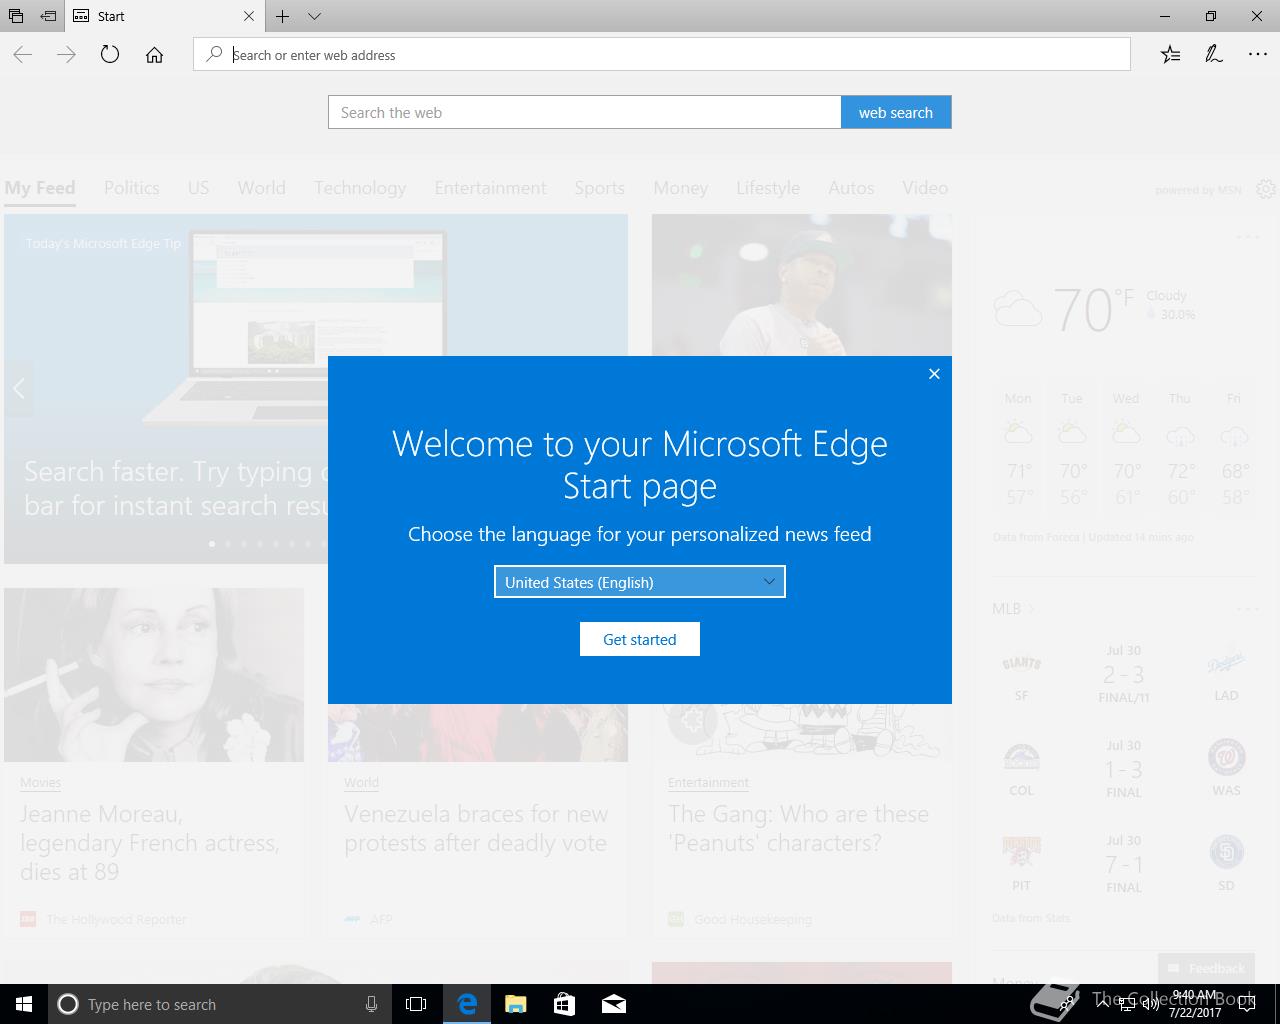Click Jeanne Moreau article photo
This screenshot has width=1280, height=1024.
click(154, 675)
